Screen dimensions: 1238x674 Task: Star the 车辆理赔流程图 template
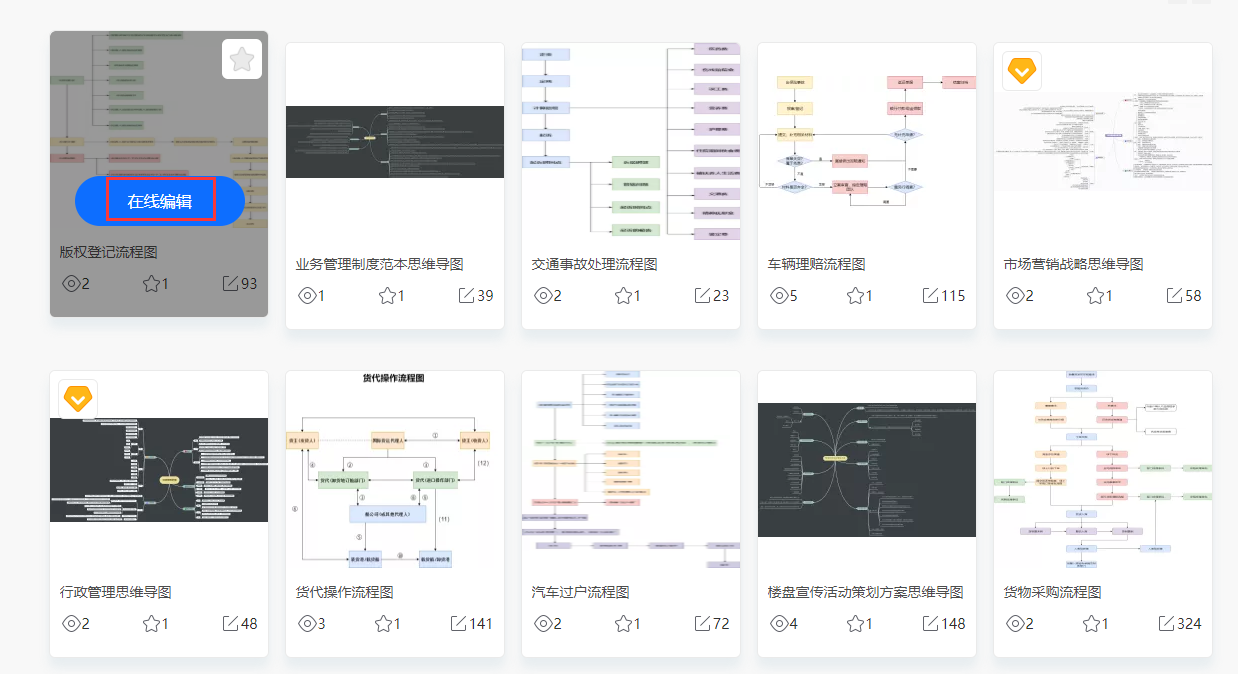(855, 295)
